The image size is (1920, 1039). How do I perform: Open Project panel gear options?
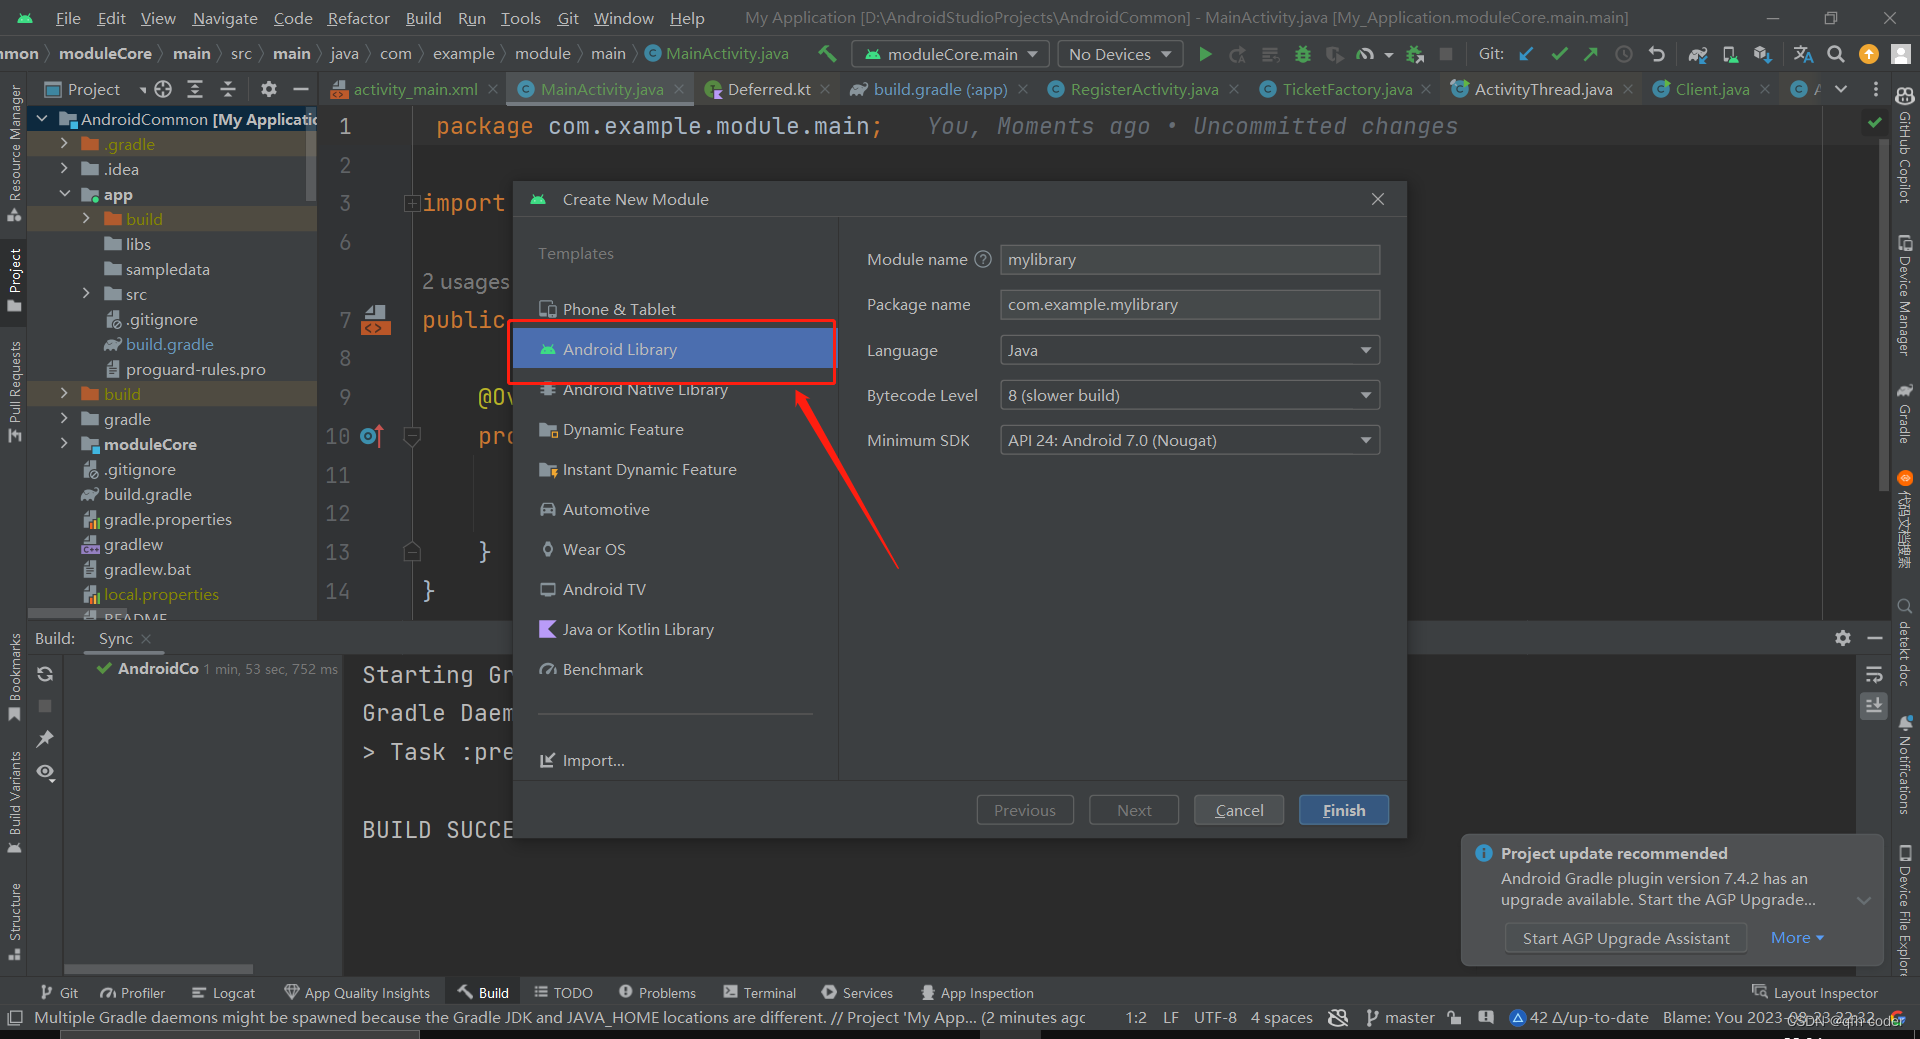click(x=268, y=89)
